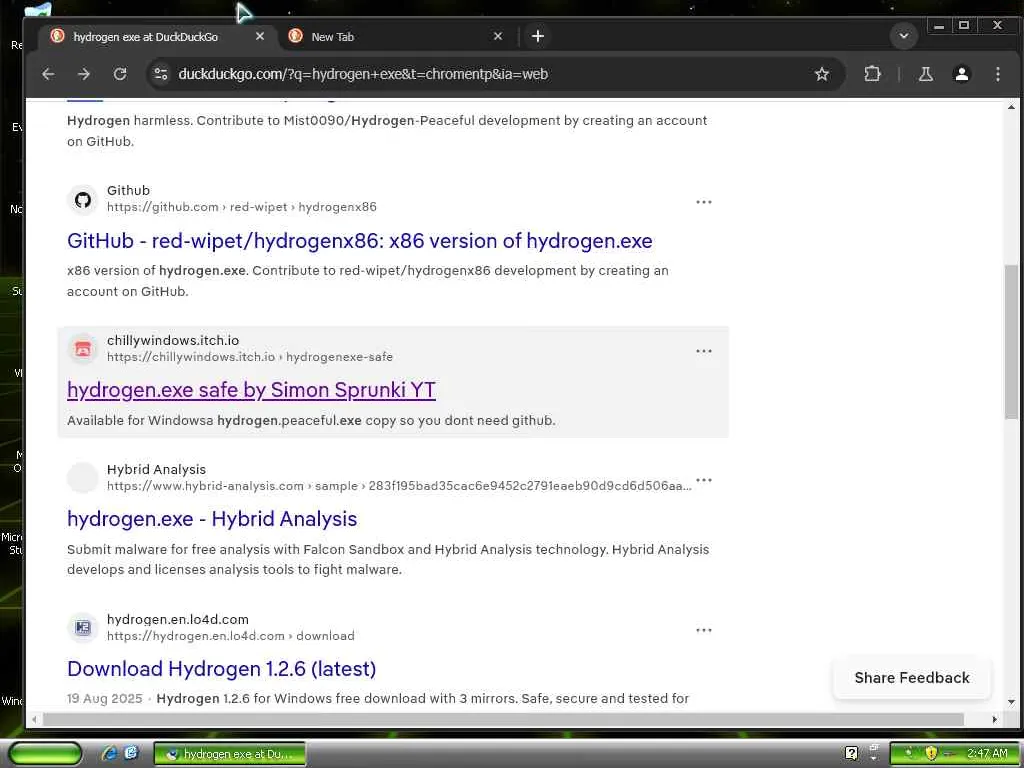
Task: Launch Internet Explorer from quick launch
Action: 109,754
